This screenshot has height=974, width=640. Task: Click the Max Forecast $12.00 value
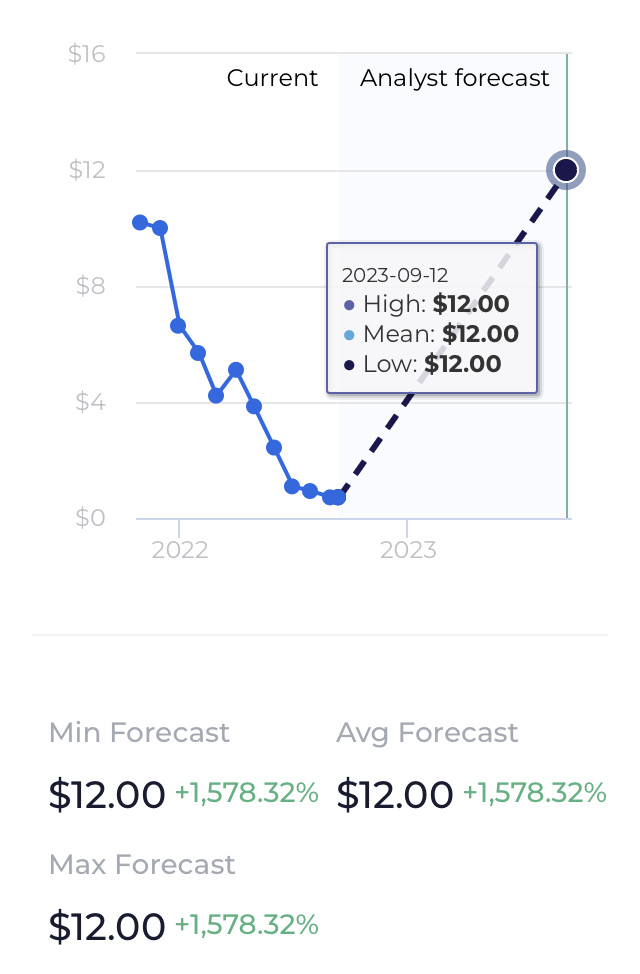107,926
